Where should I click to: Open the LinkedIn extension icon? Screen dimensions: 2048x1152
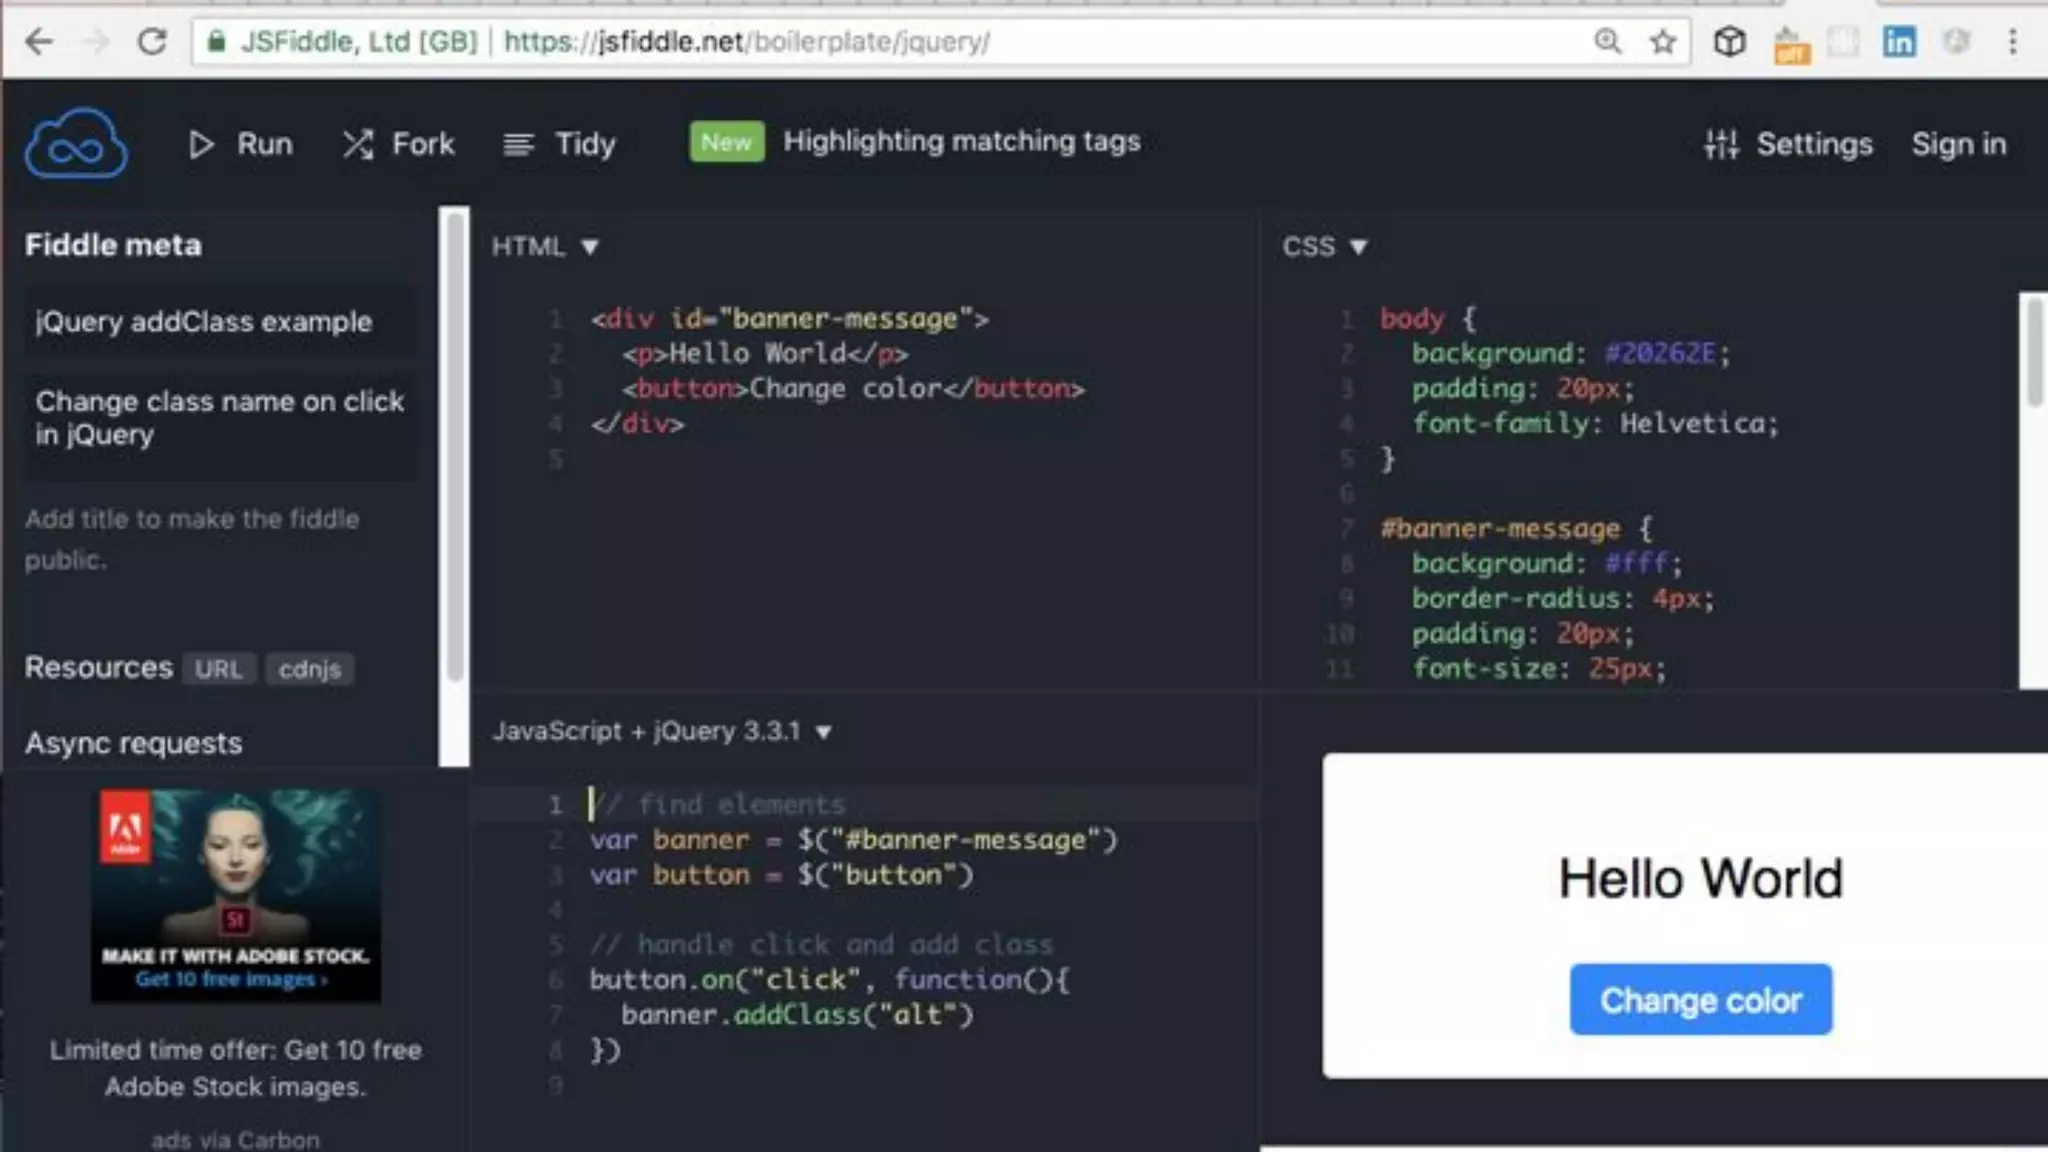[x=1898, y=42]
